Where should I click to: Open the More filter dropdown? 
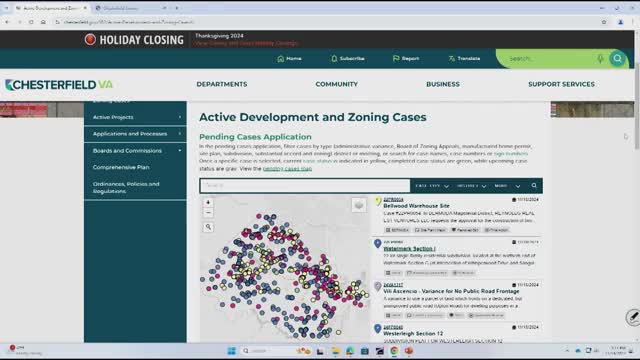507,186
